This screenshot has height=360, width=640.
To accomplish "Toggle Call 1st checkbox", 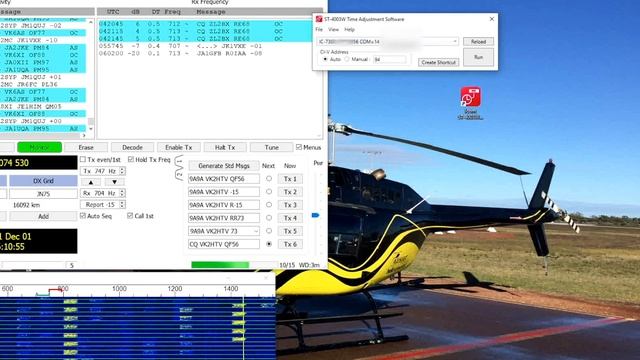I will 130,216.
